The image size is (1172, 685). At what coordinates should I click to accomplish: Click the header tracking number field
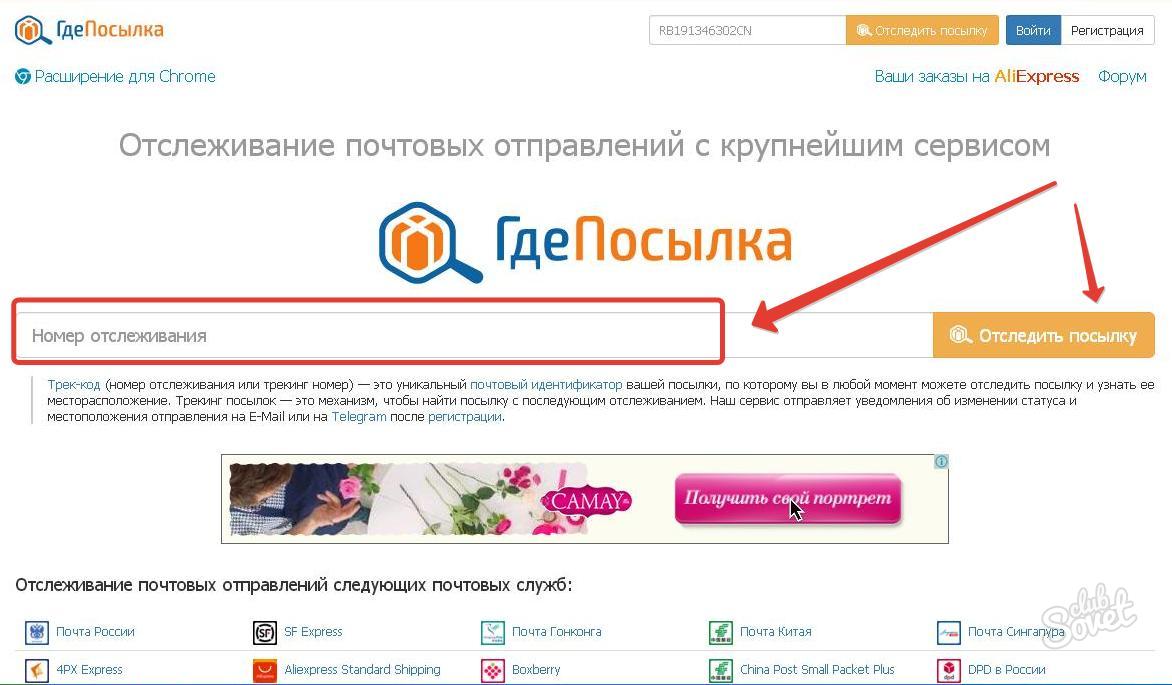tap(747, 31)
